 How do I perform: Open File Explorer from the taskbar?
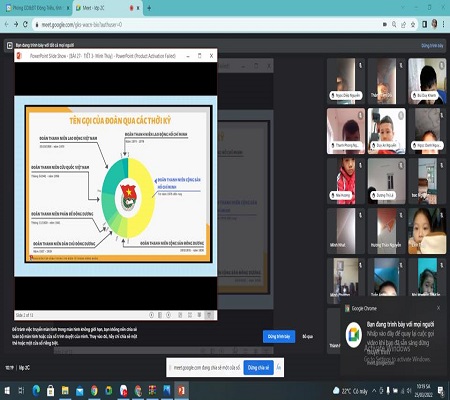pyautogui.click(x=65, y=391)
